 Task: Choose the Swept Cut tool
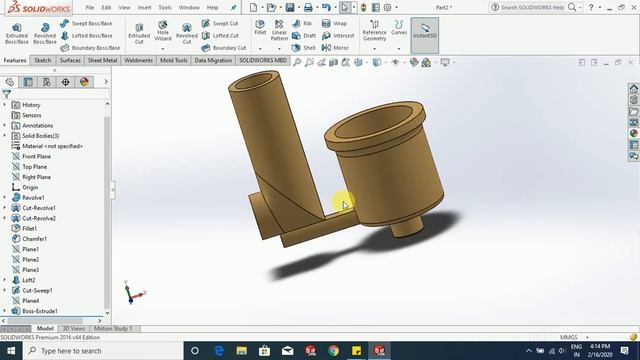pos(220,24)
